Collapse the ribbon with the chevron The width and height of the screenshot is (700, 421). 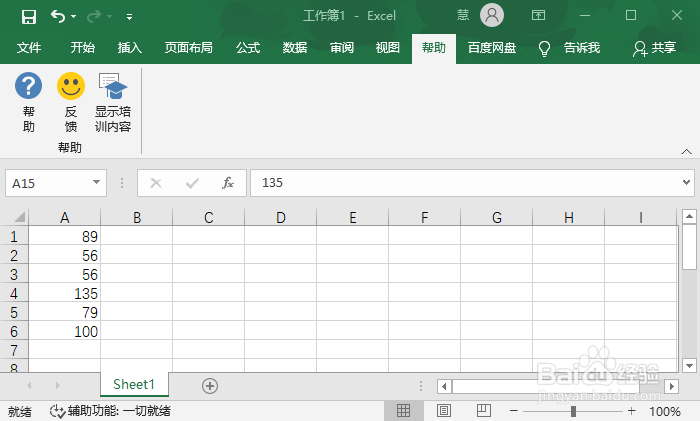(687, 152)
